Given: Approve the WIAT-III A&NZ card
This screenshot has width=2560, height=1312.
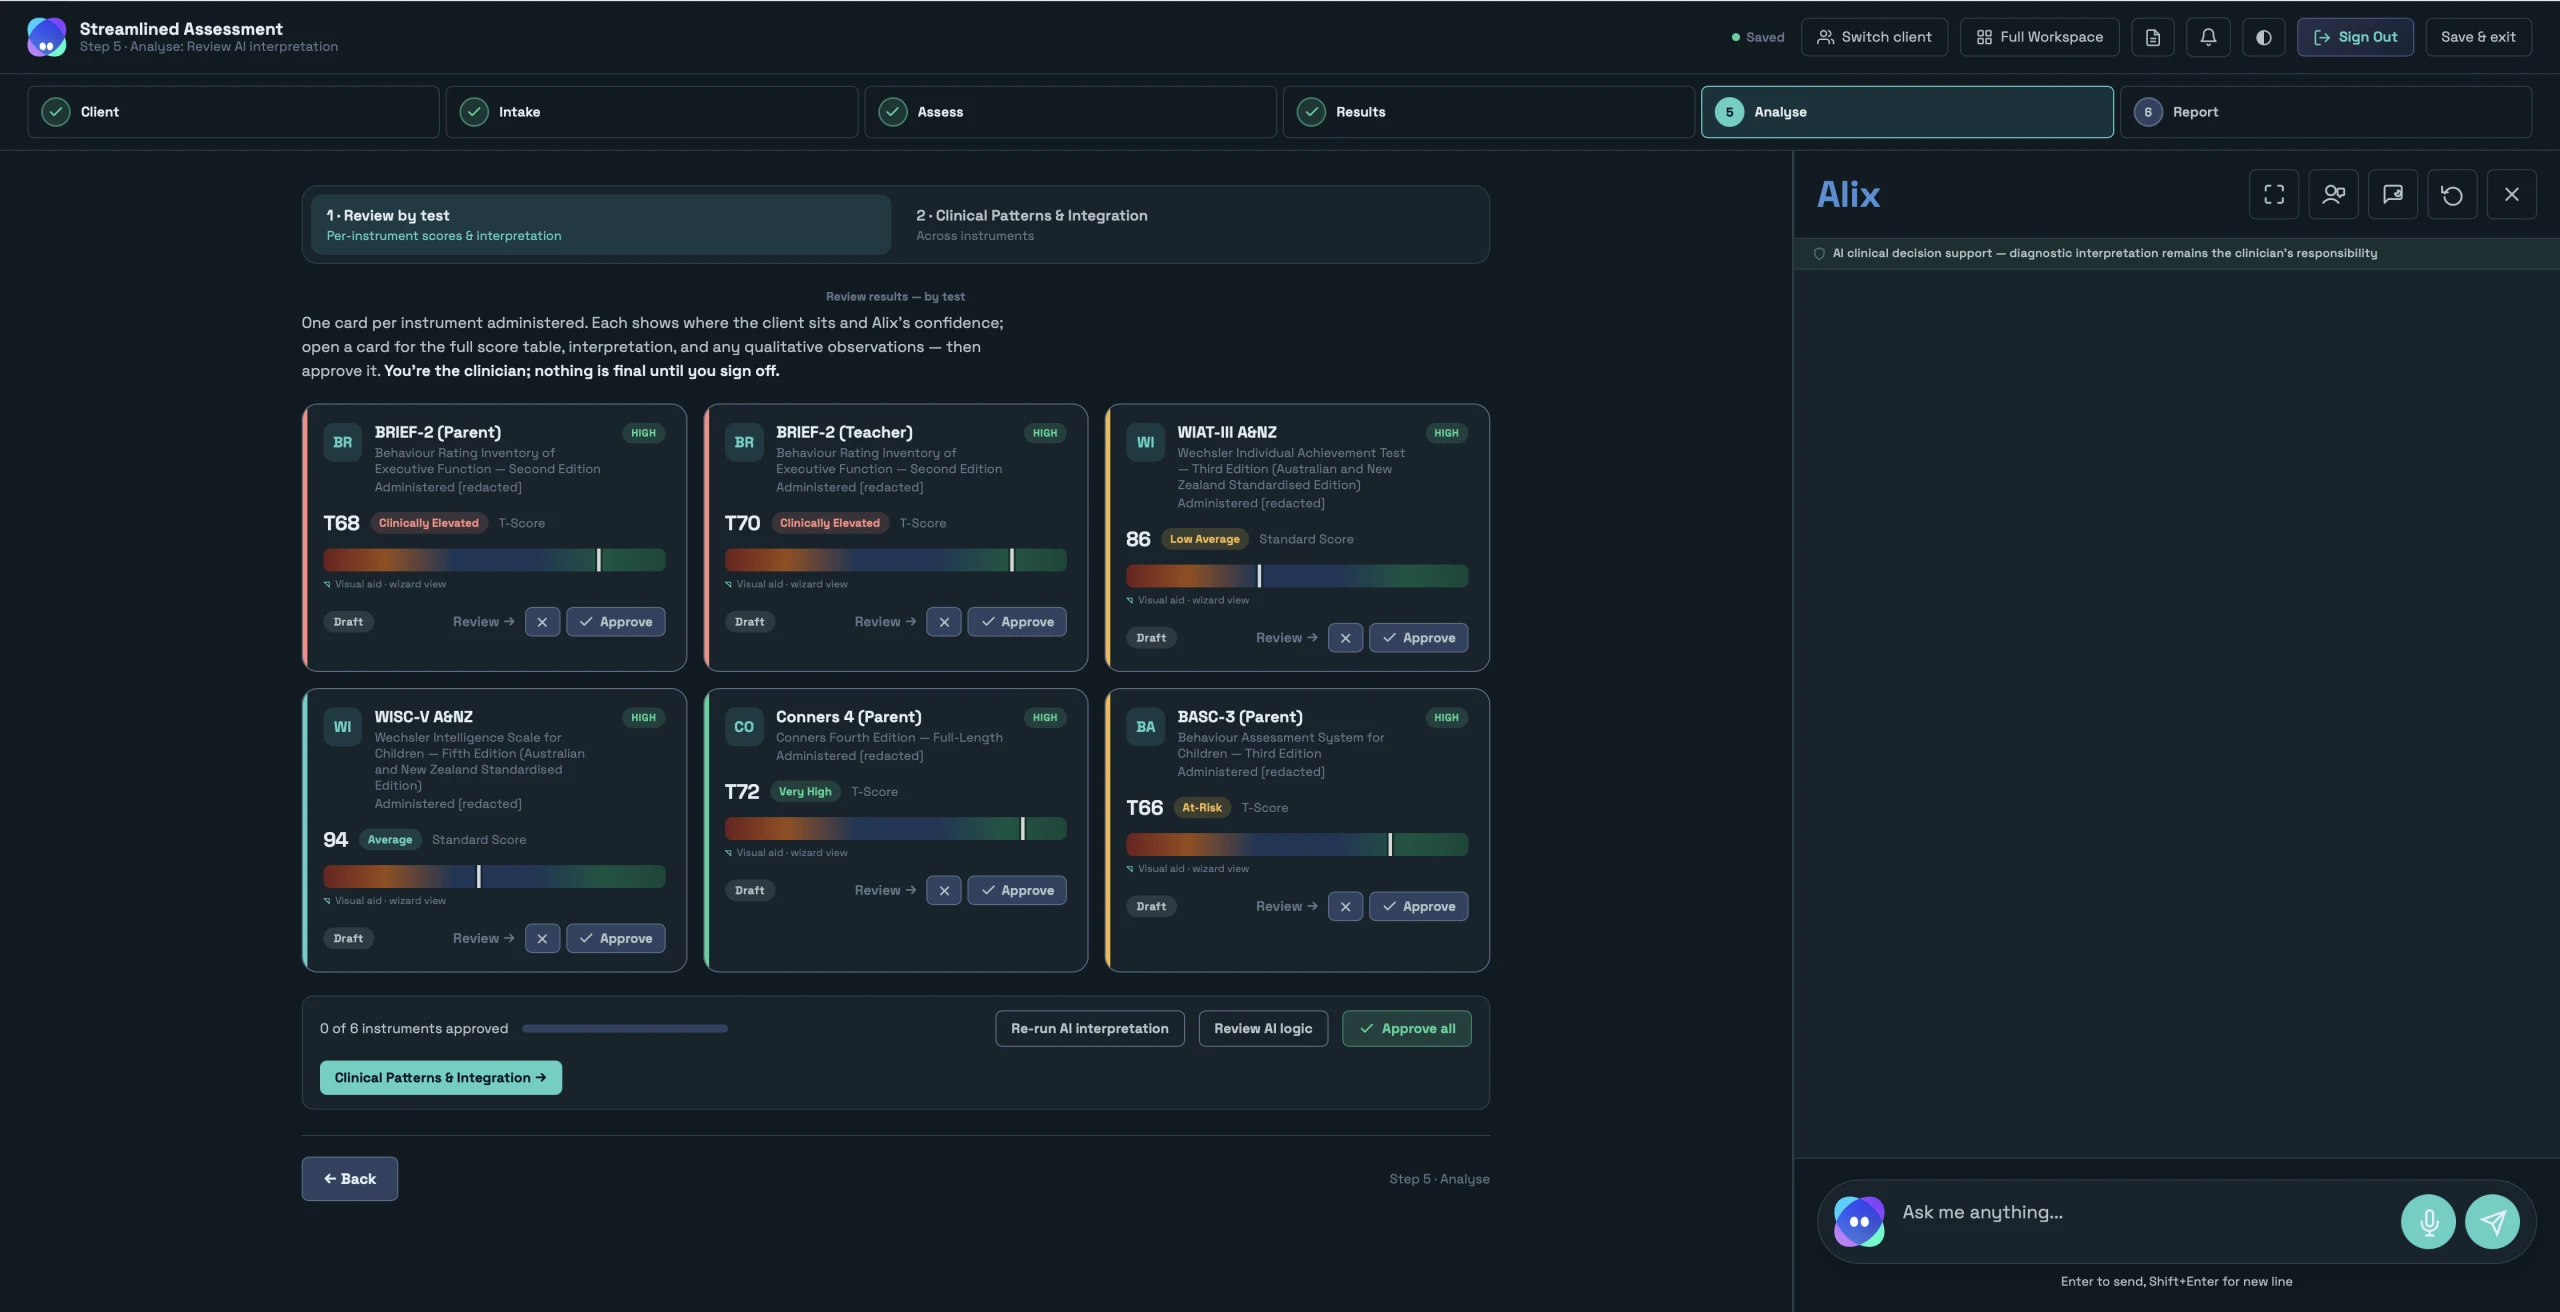Looking at the screenshot, I should click(1418, 638).
